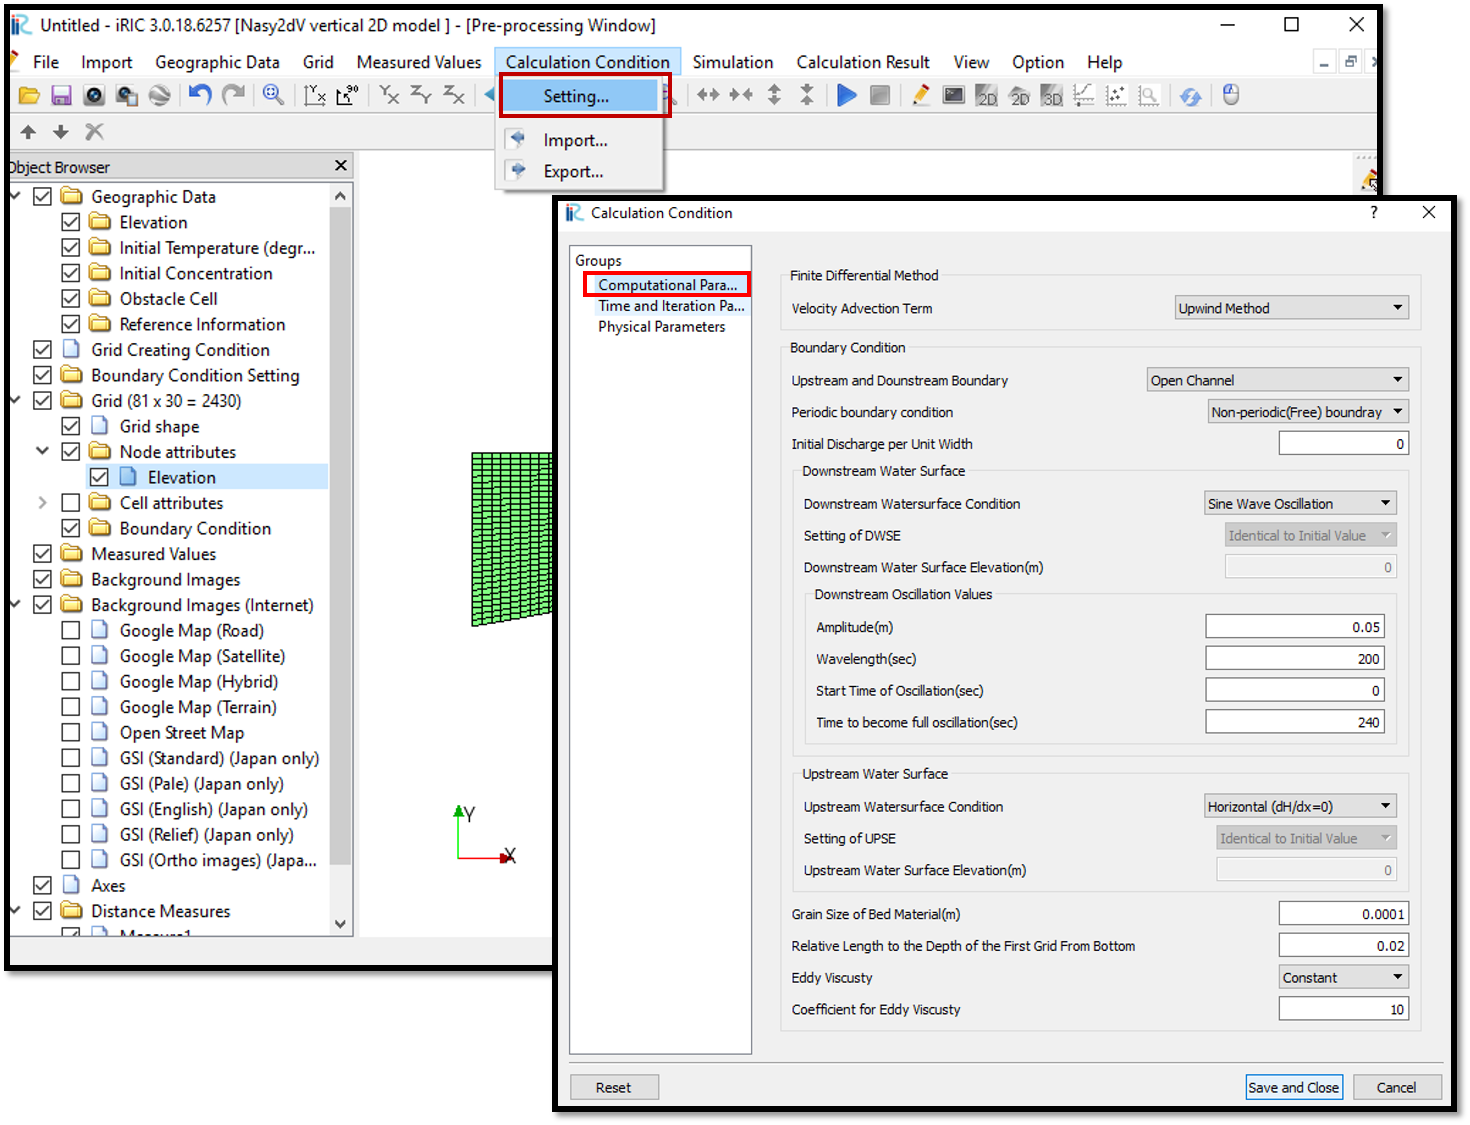Click the snapshot camera toolbar icon

(94, 96)
